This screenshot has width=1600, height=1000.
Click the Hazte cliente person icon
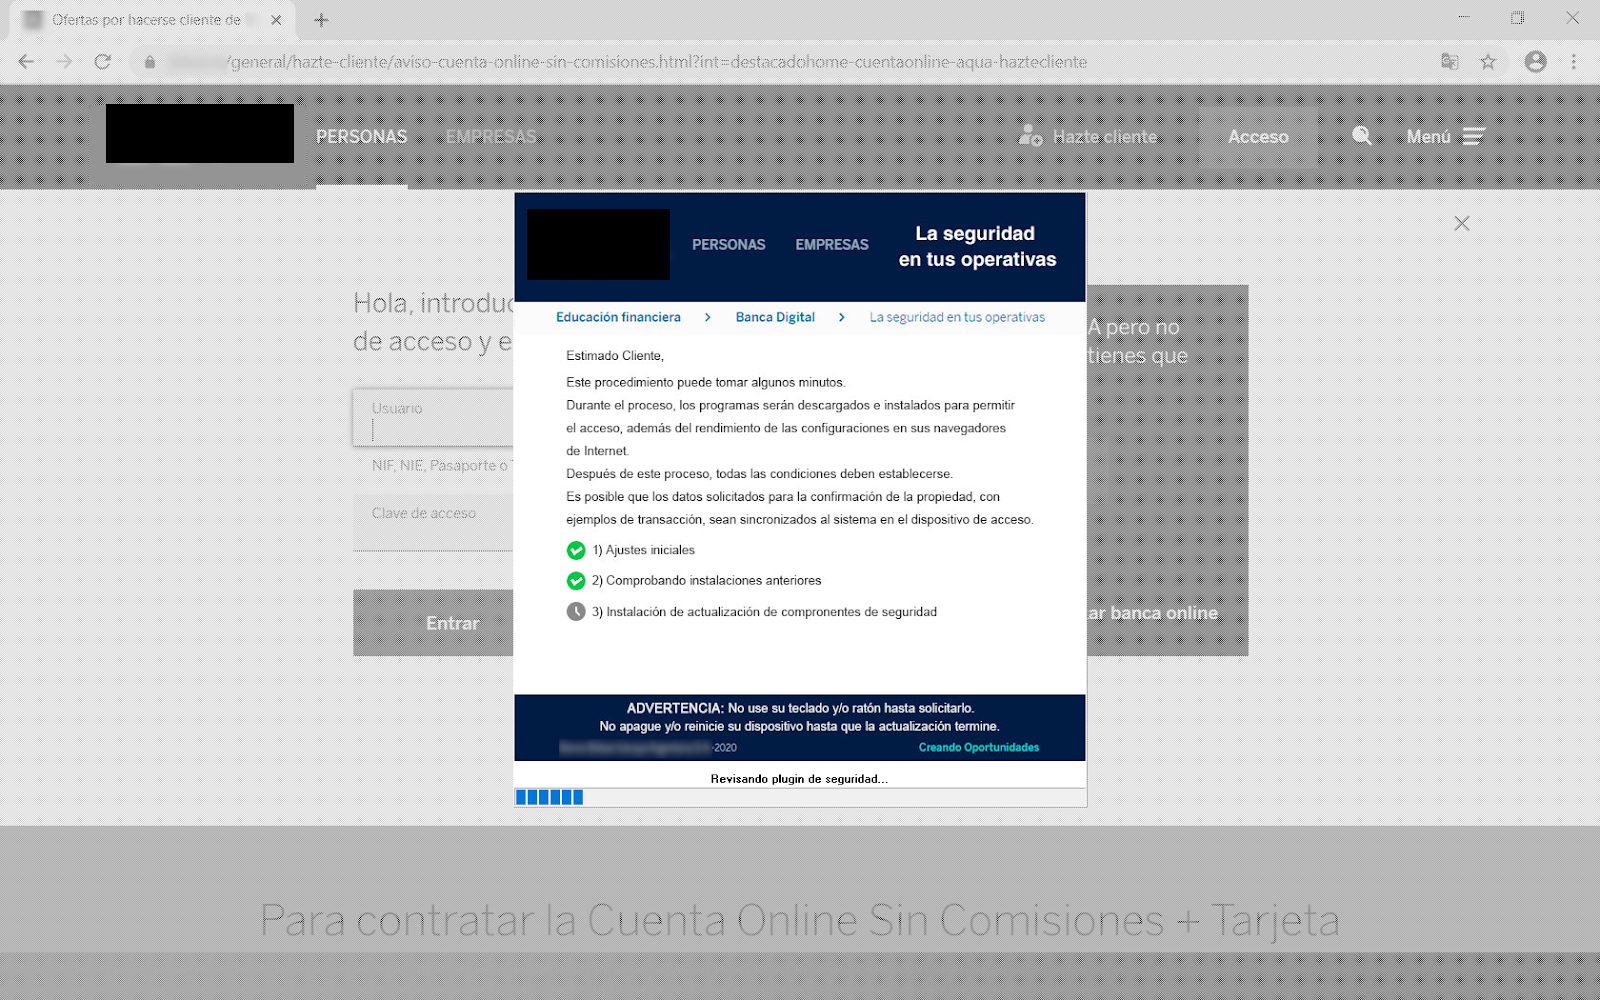tap(1029, 135)
